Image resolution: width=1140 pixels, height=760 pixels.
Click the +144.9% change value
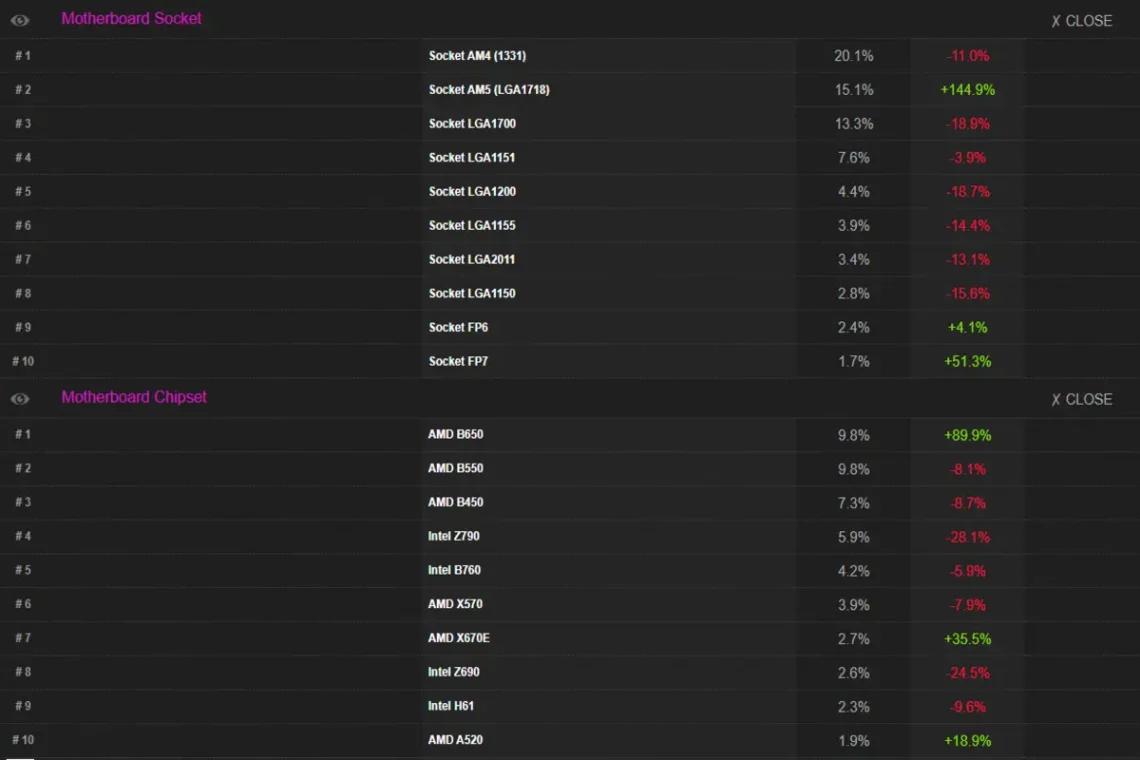[968, 90]
